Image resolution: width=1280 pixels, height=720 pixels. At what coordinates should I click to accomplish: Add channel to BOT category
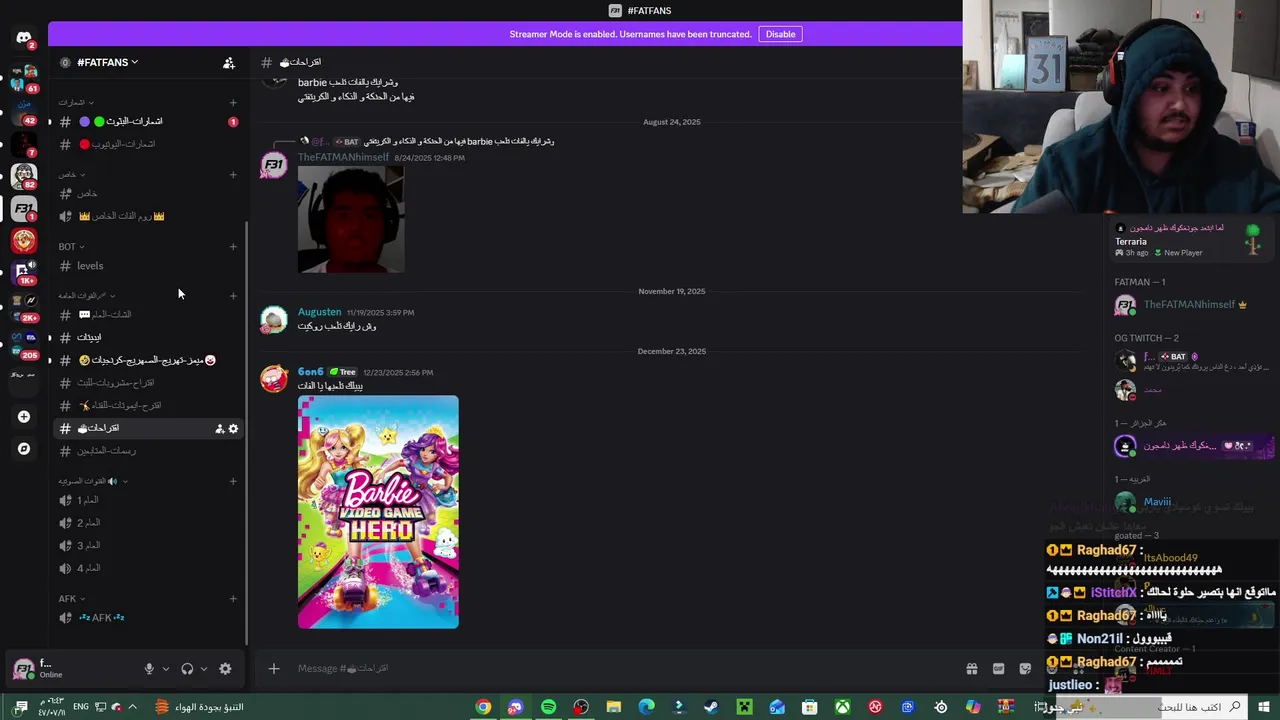pos(233,247)
